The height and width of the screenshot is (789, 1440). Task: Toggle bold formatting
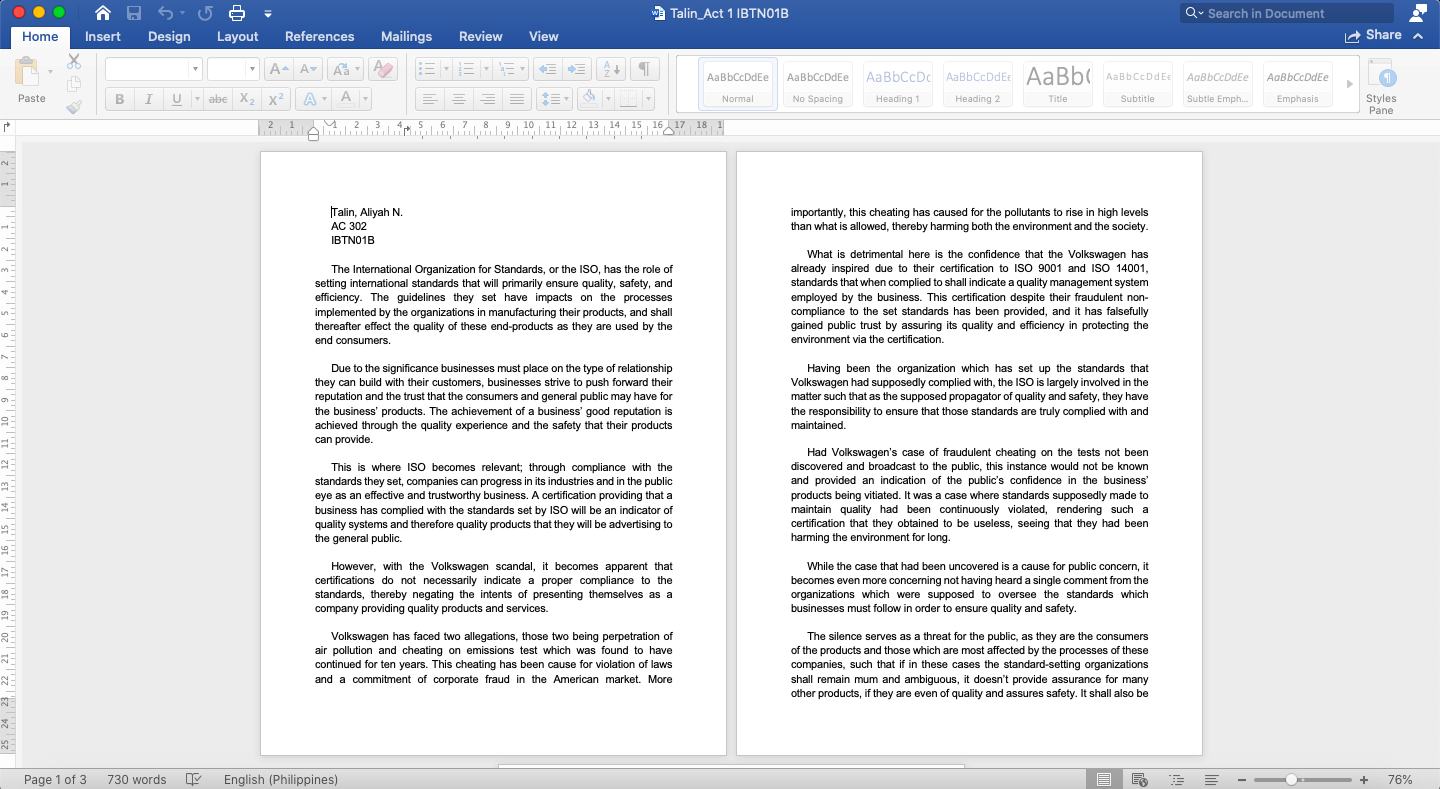(x=120, y=99)
